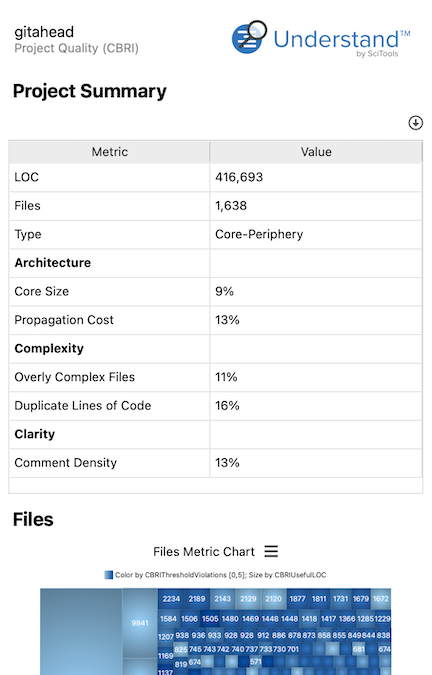Screen dimensions: 432x675
Task: Click the gitahead project title
Action: (x=44, y=32)
